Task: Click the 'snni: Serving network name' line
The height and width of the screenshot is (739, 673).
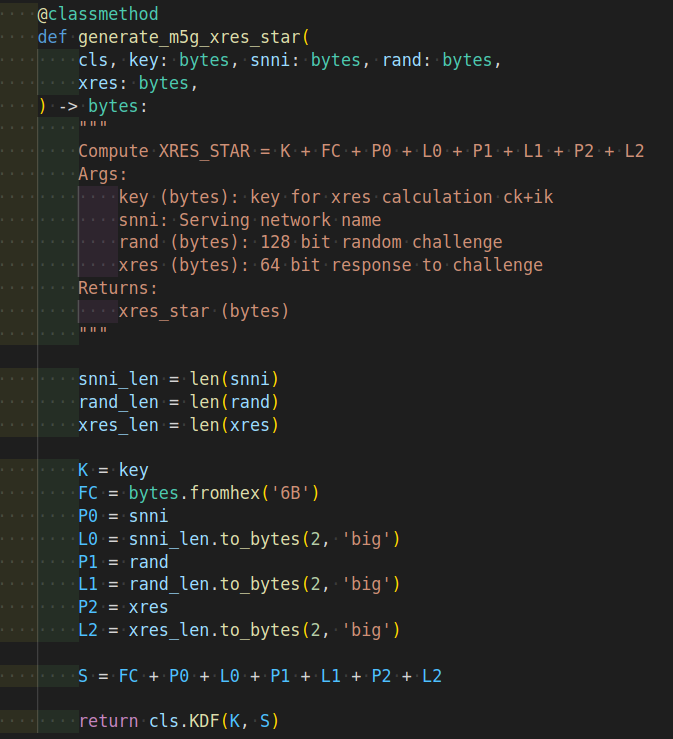Action: (x=250, y=220)
